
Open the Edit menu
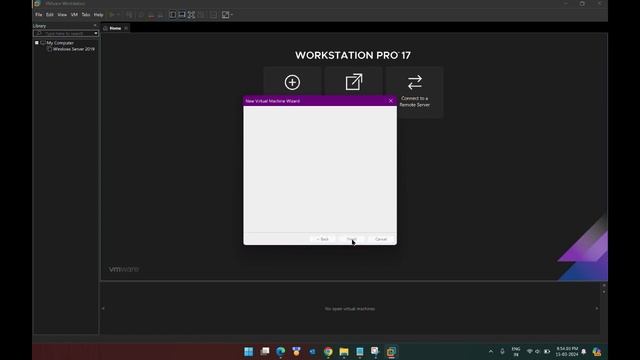[50, 15]
